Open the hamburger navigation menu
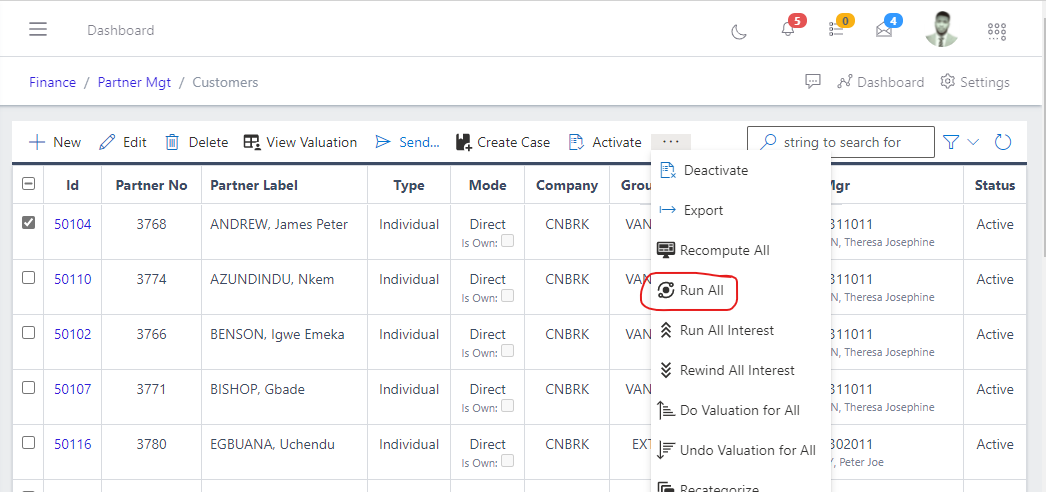This screenshot has height=492, width=1046. tap(38, 29)
